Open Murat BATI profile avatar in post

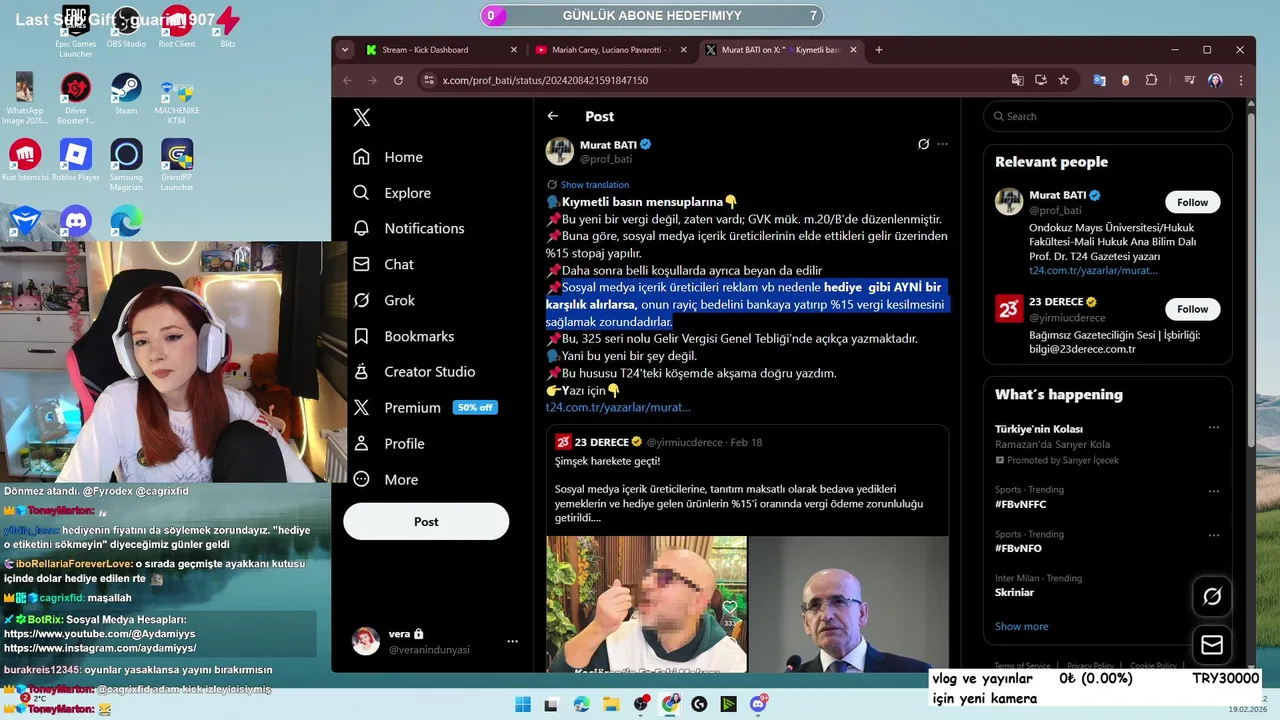pos(559,151)
